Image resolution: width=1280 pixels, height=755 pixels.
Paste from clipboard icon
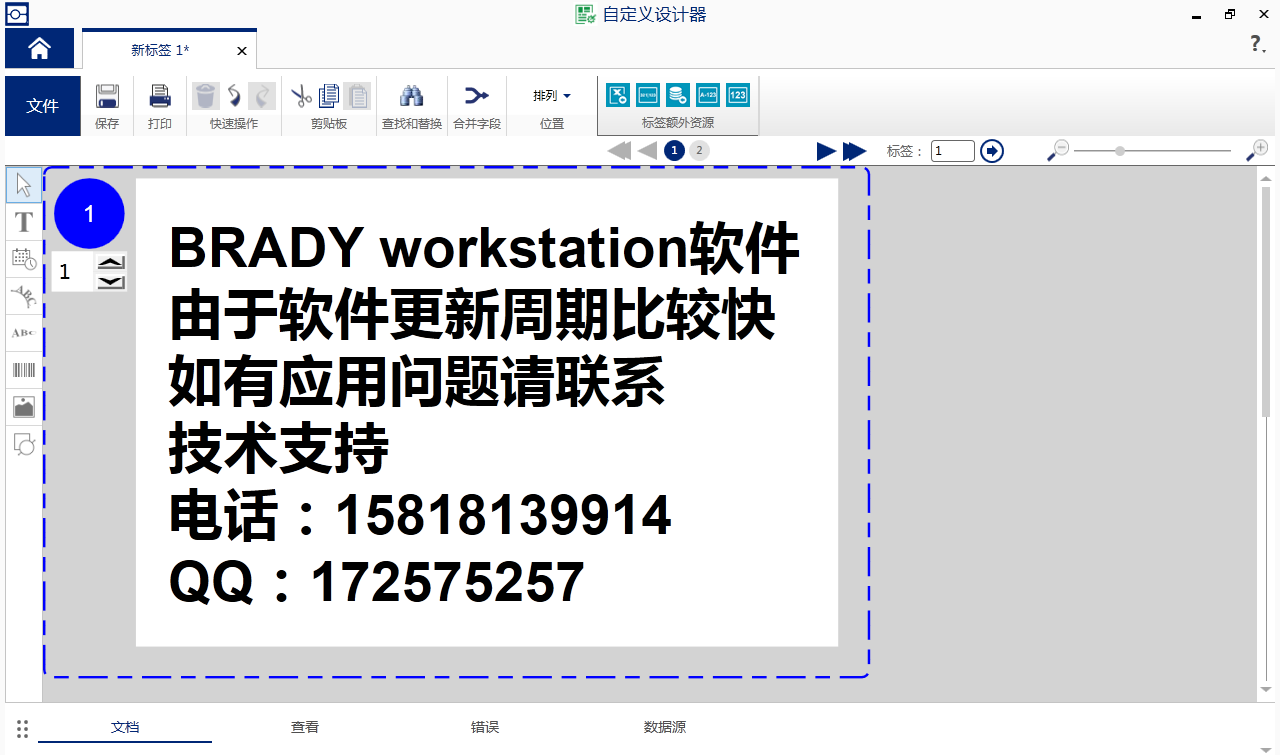[x=357, y=96]
